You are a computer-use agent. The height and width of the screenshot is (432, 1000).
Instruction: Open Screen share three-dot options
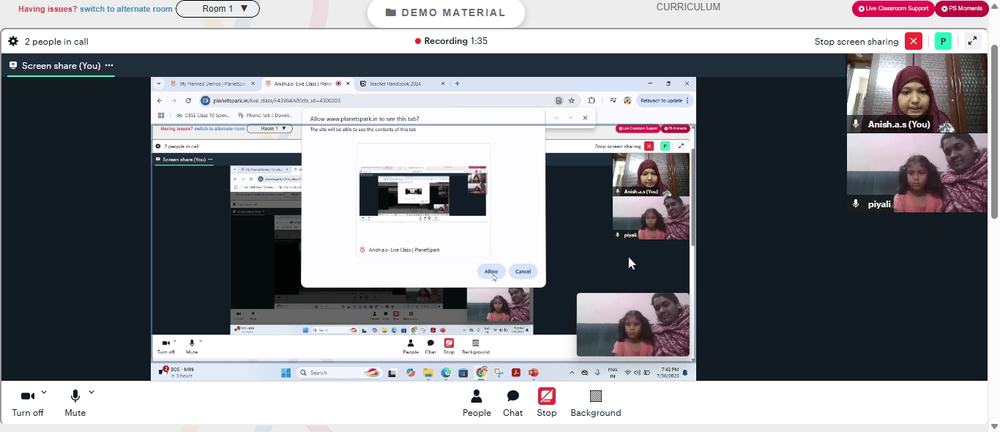click(x=109, y=65)
